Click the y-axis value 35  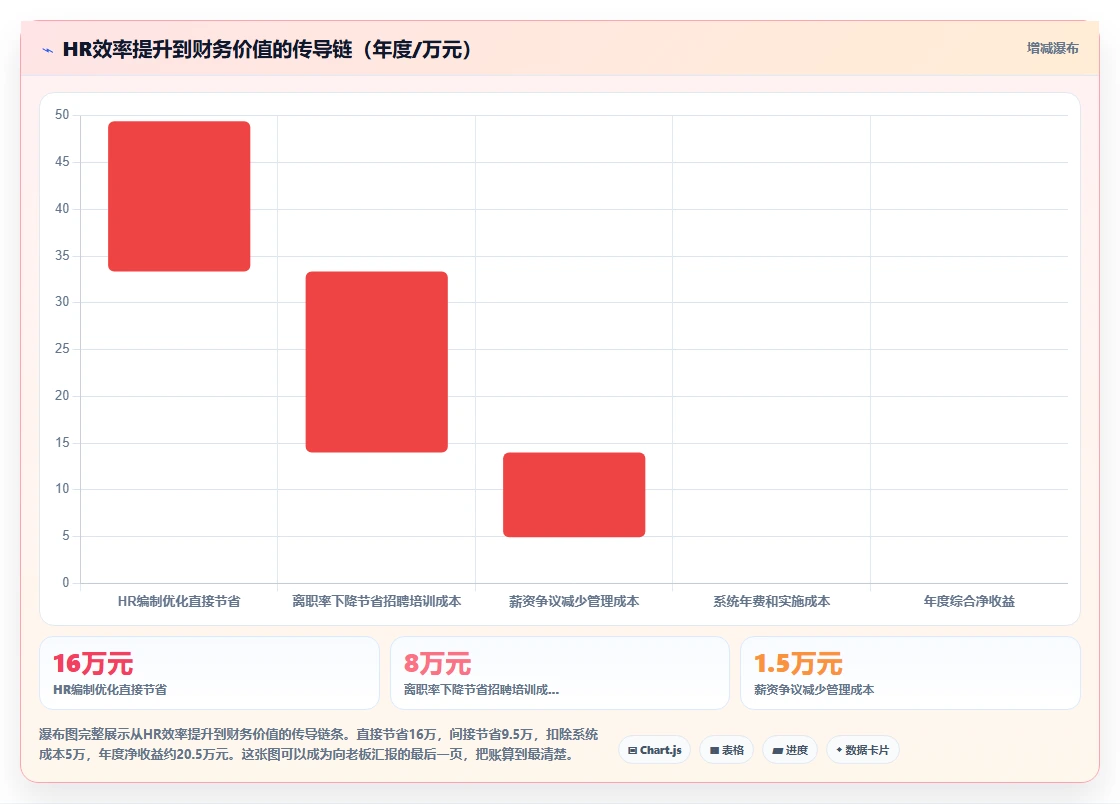[x=62, y=256]
